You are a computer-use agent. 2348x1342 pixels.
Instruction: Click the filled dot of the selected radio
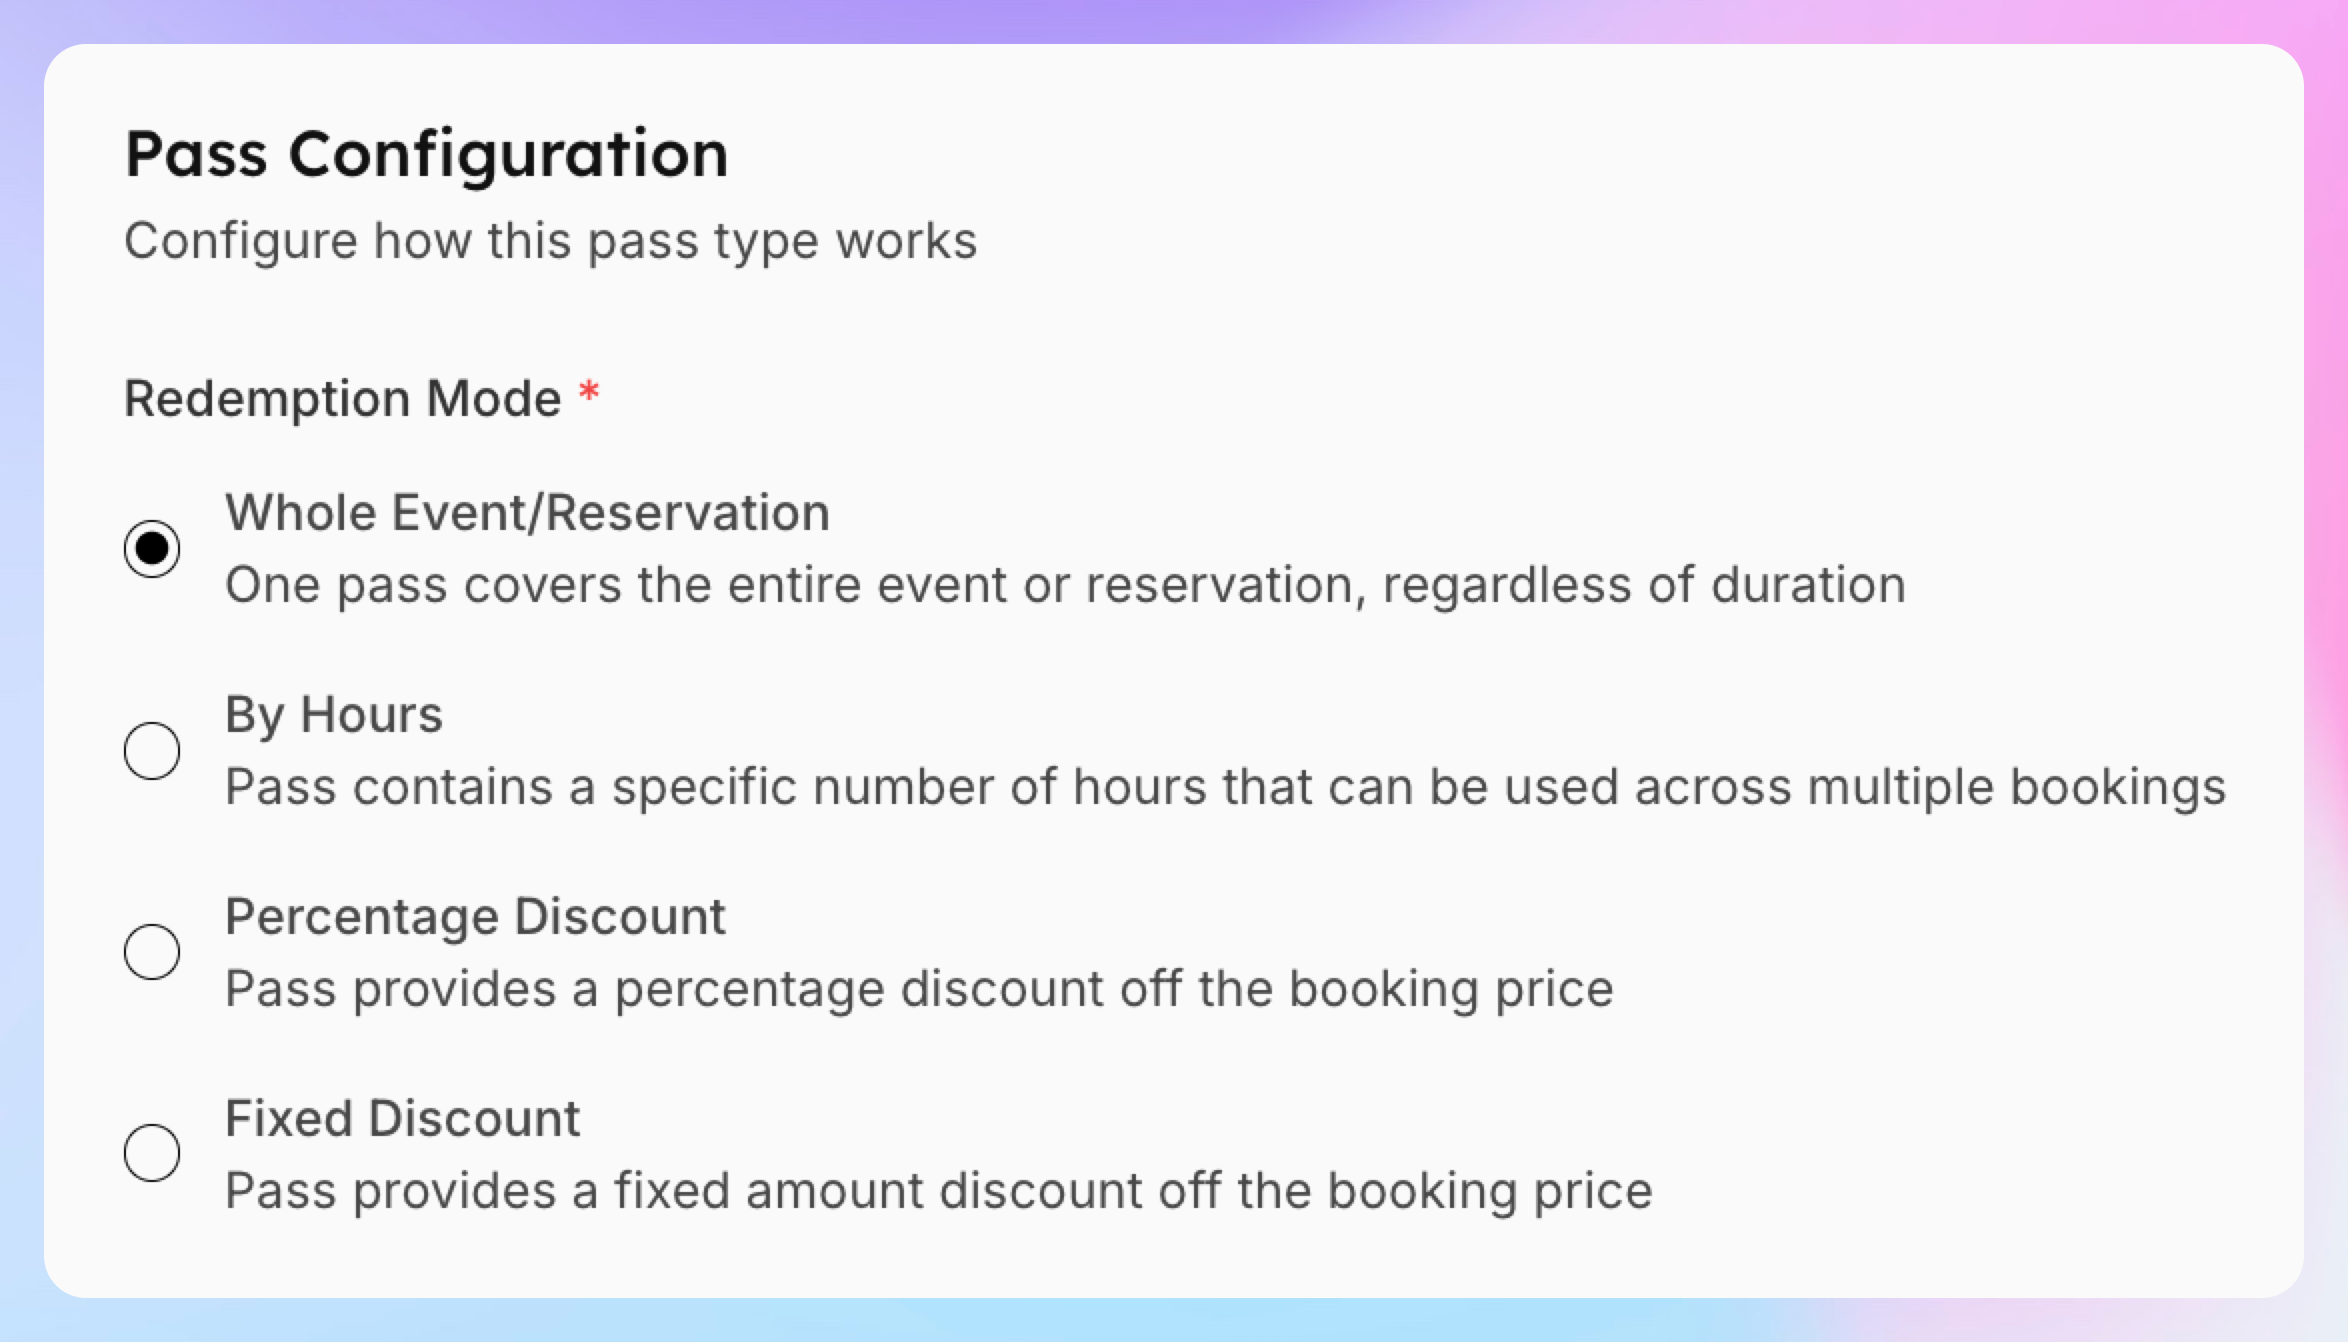coord(152,548)
